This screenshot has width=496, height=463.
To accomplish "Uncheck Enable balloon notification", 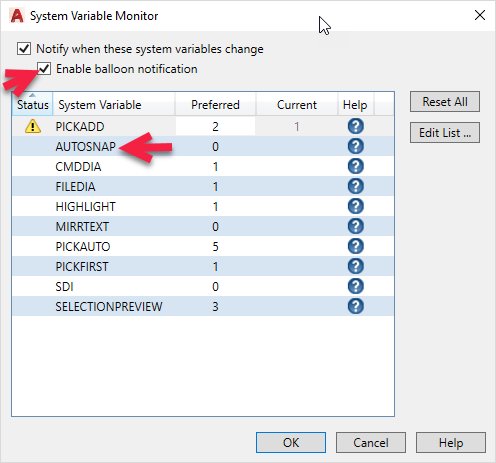I will pos(44,69).
